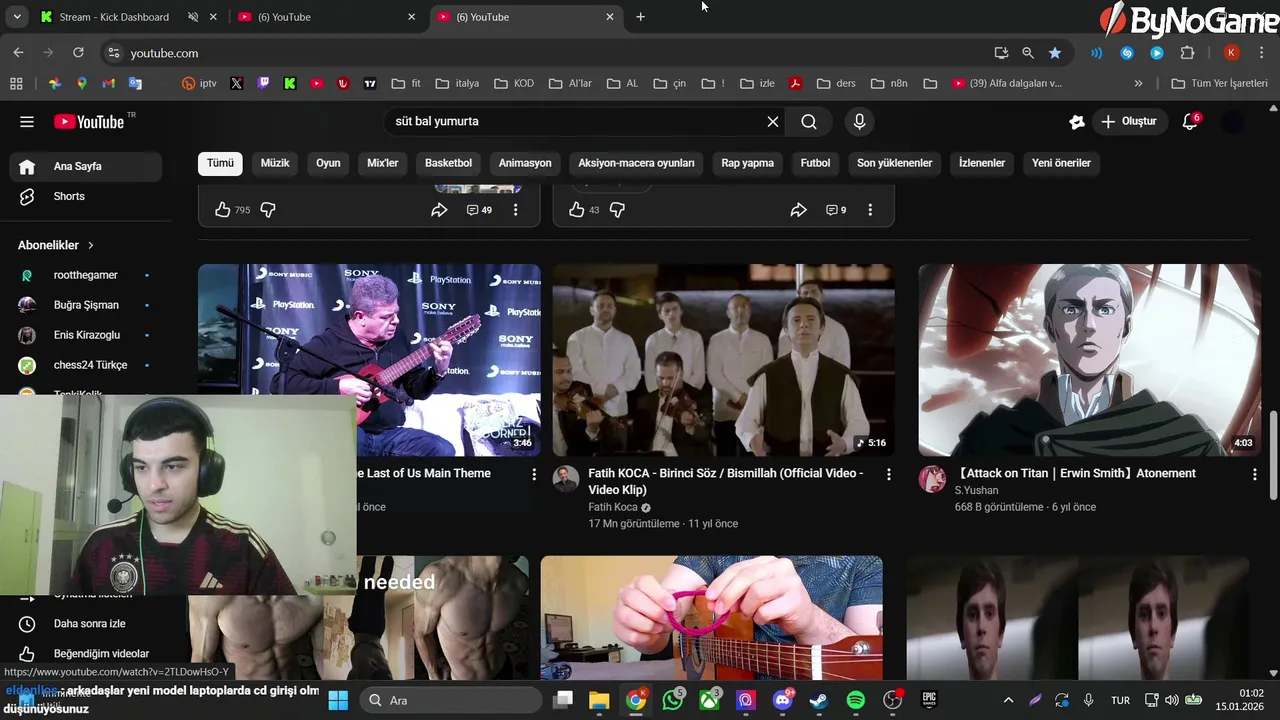Viewport: 1280px width, 720px height.
Task: Open rootthegamer subscription channel
Action: click(x=85, y=275)
